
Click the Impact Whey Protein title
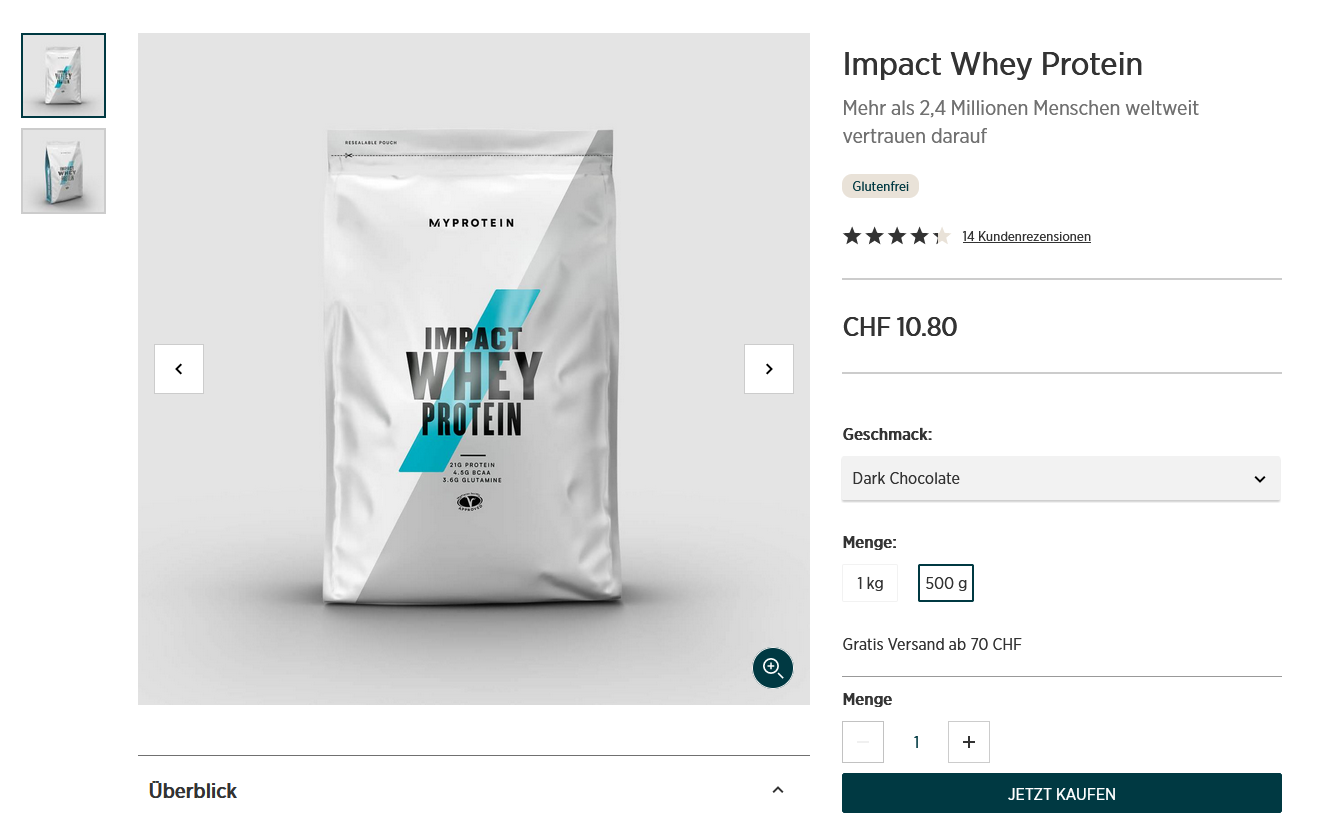992,64
